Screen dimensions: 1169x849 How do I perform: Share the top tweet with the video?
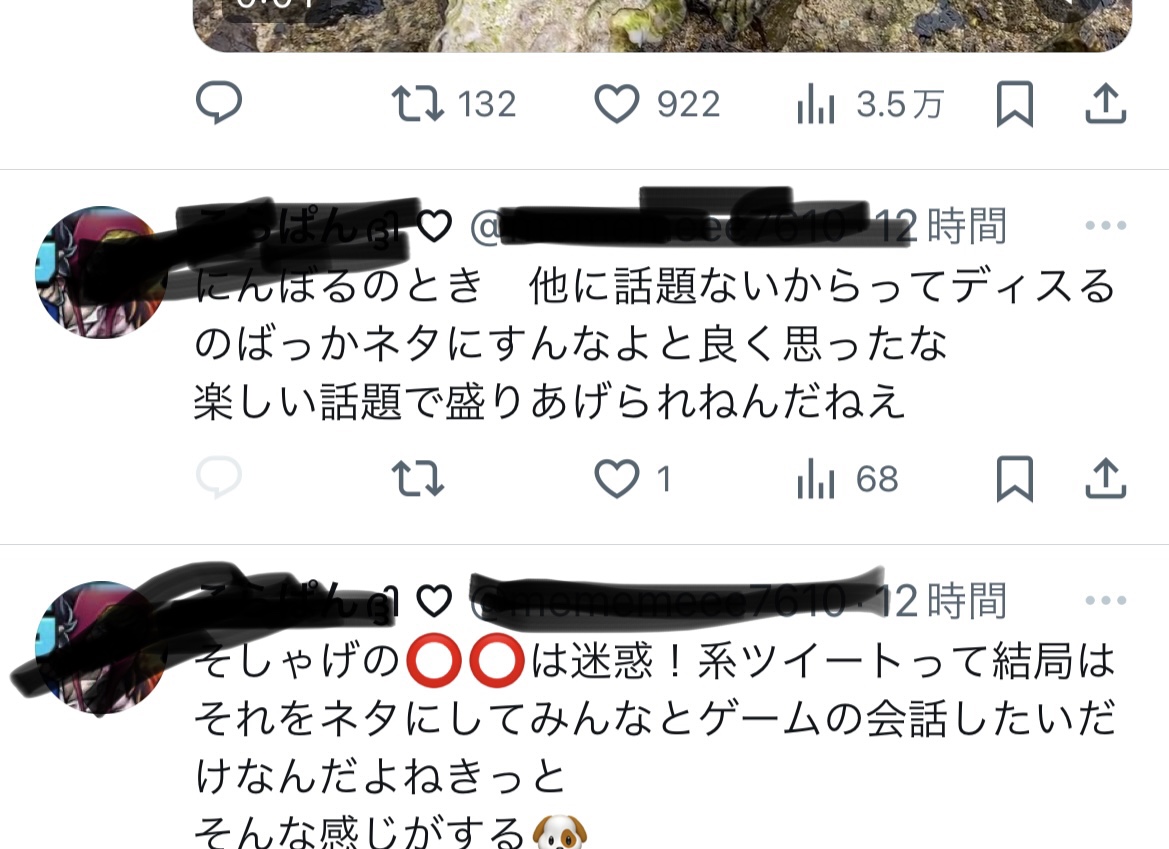[1105, 104]
